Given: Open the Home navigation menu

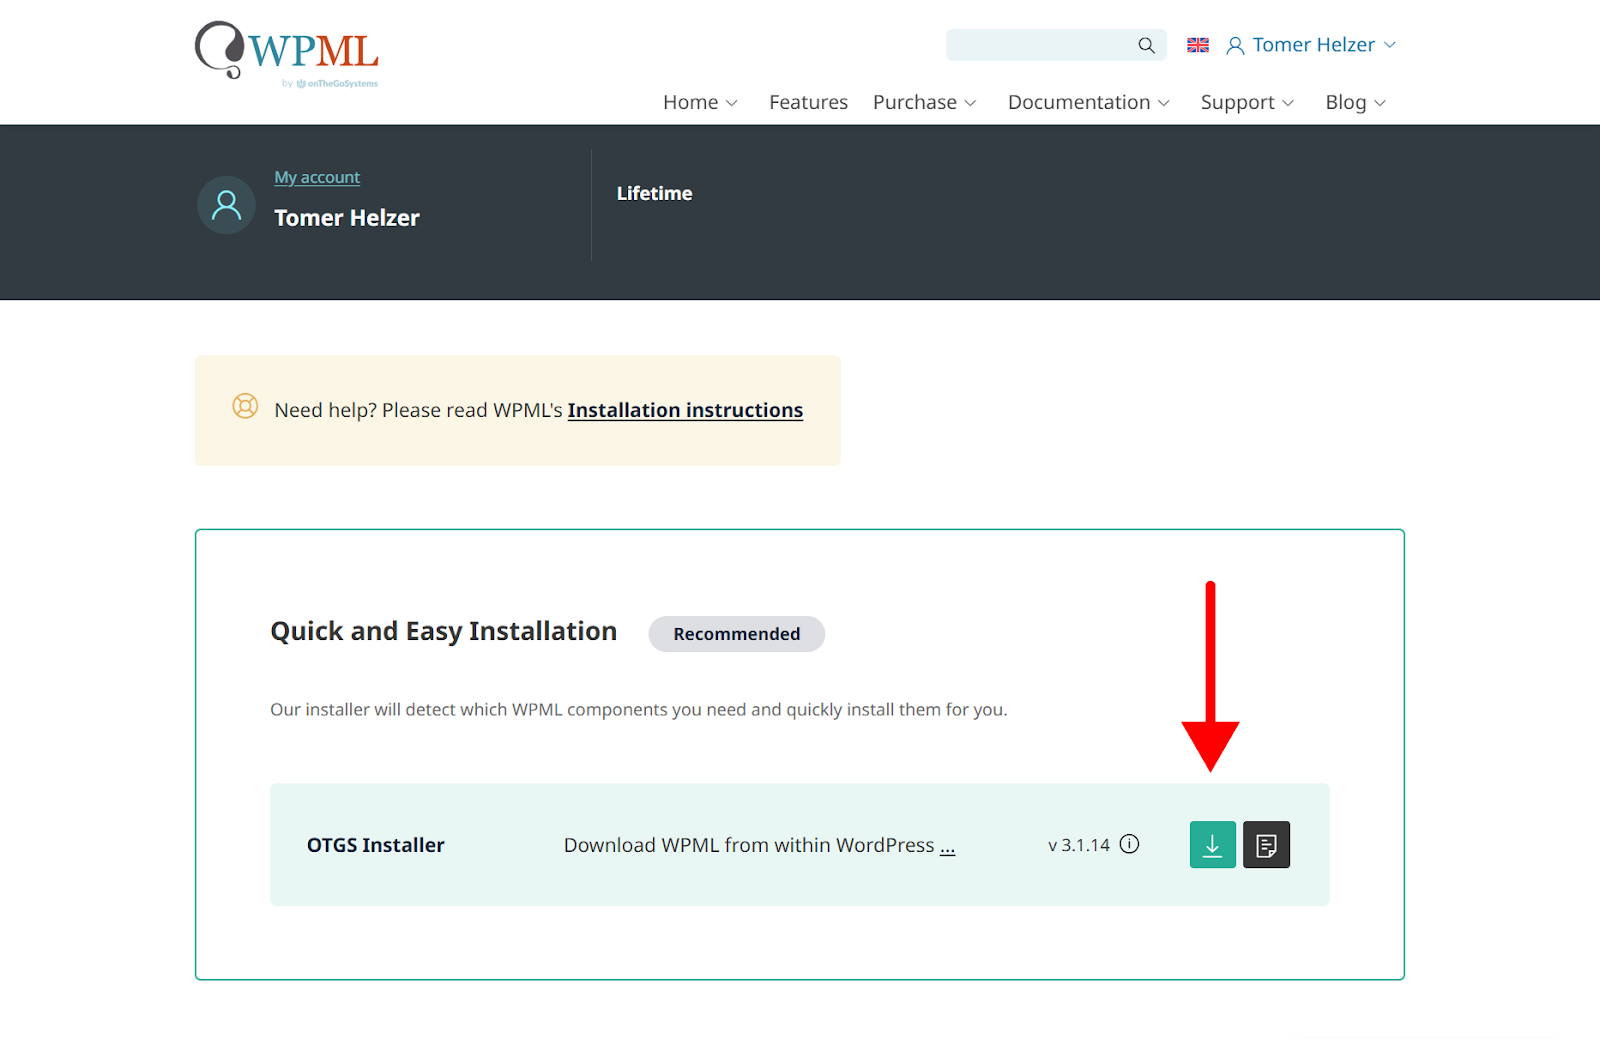Looking at the screenshot, I should 700,102.
